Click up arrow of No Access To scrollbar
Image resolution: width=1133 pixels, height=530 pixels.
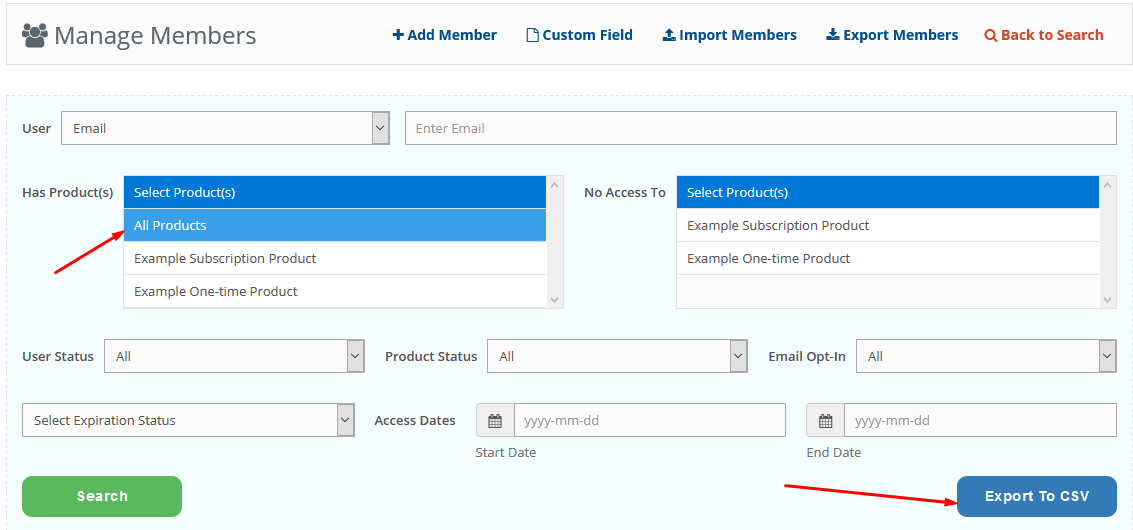coord(1108,184)
